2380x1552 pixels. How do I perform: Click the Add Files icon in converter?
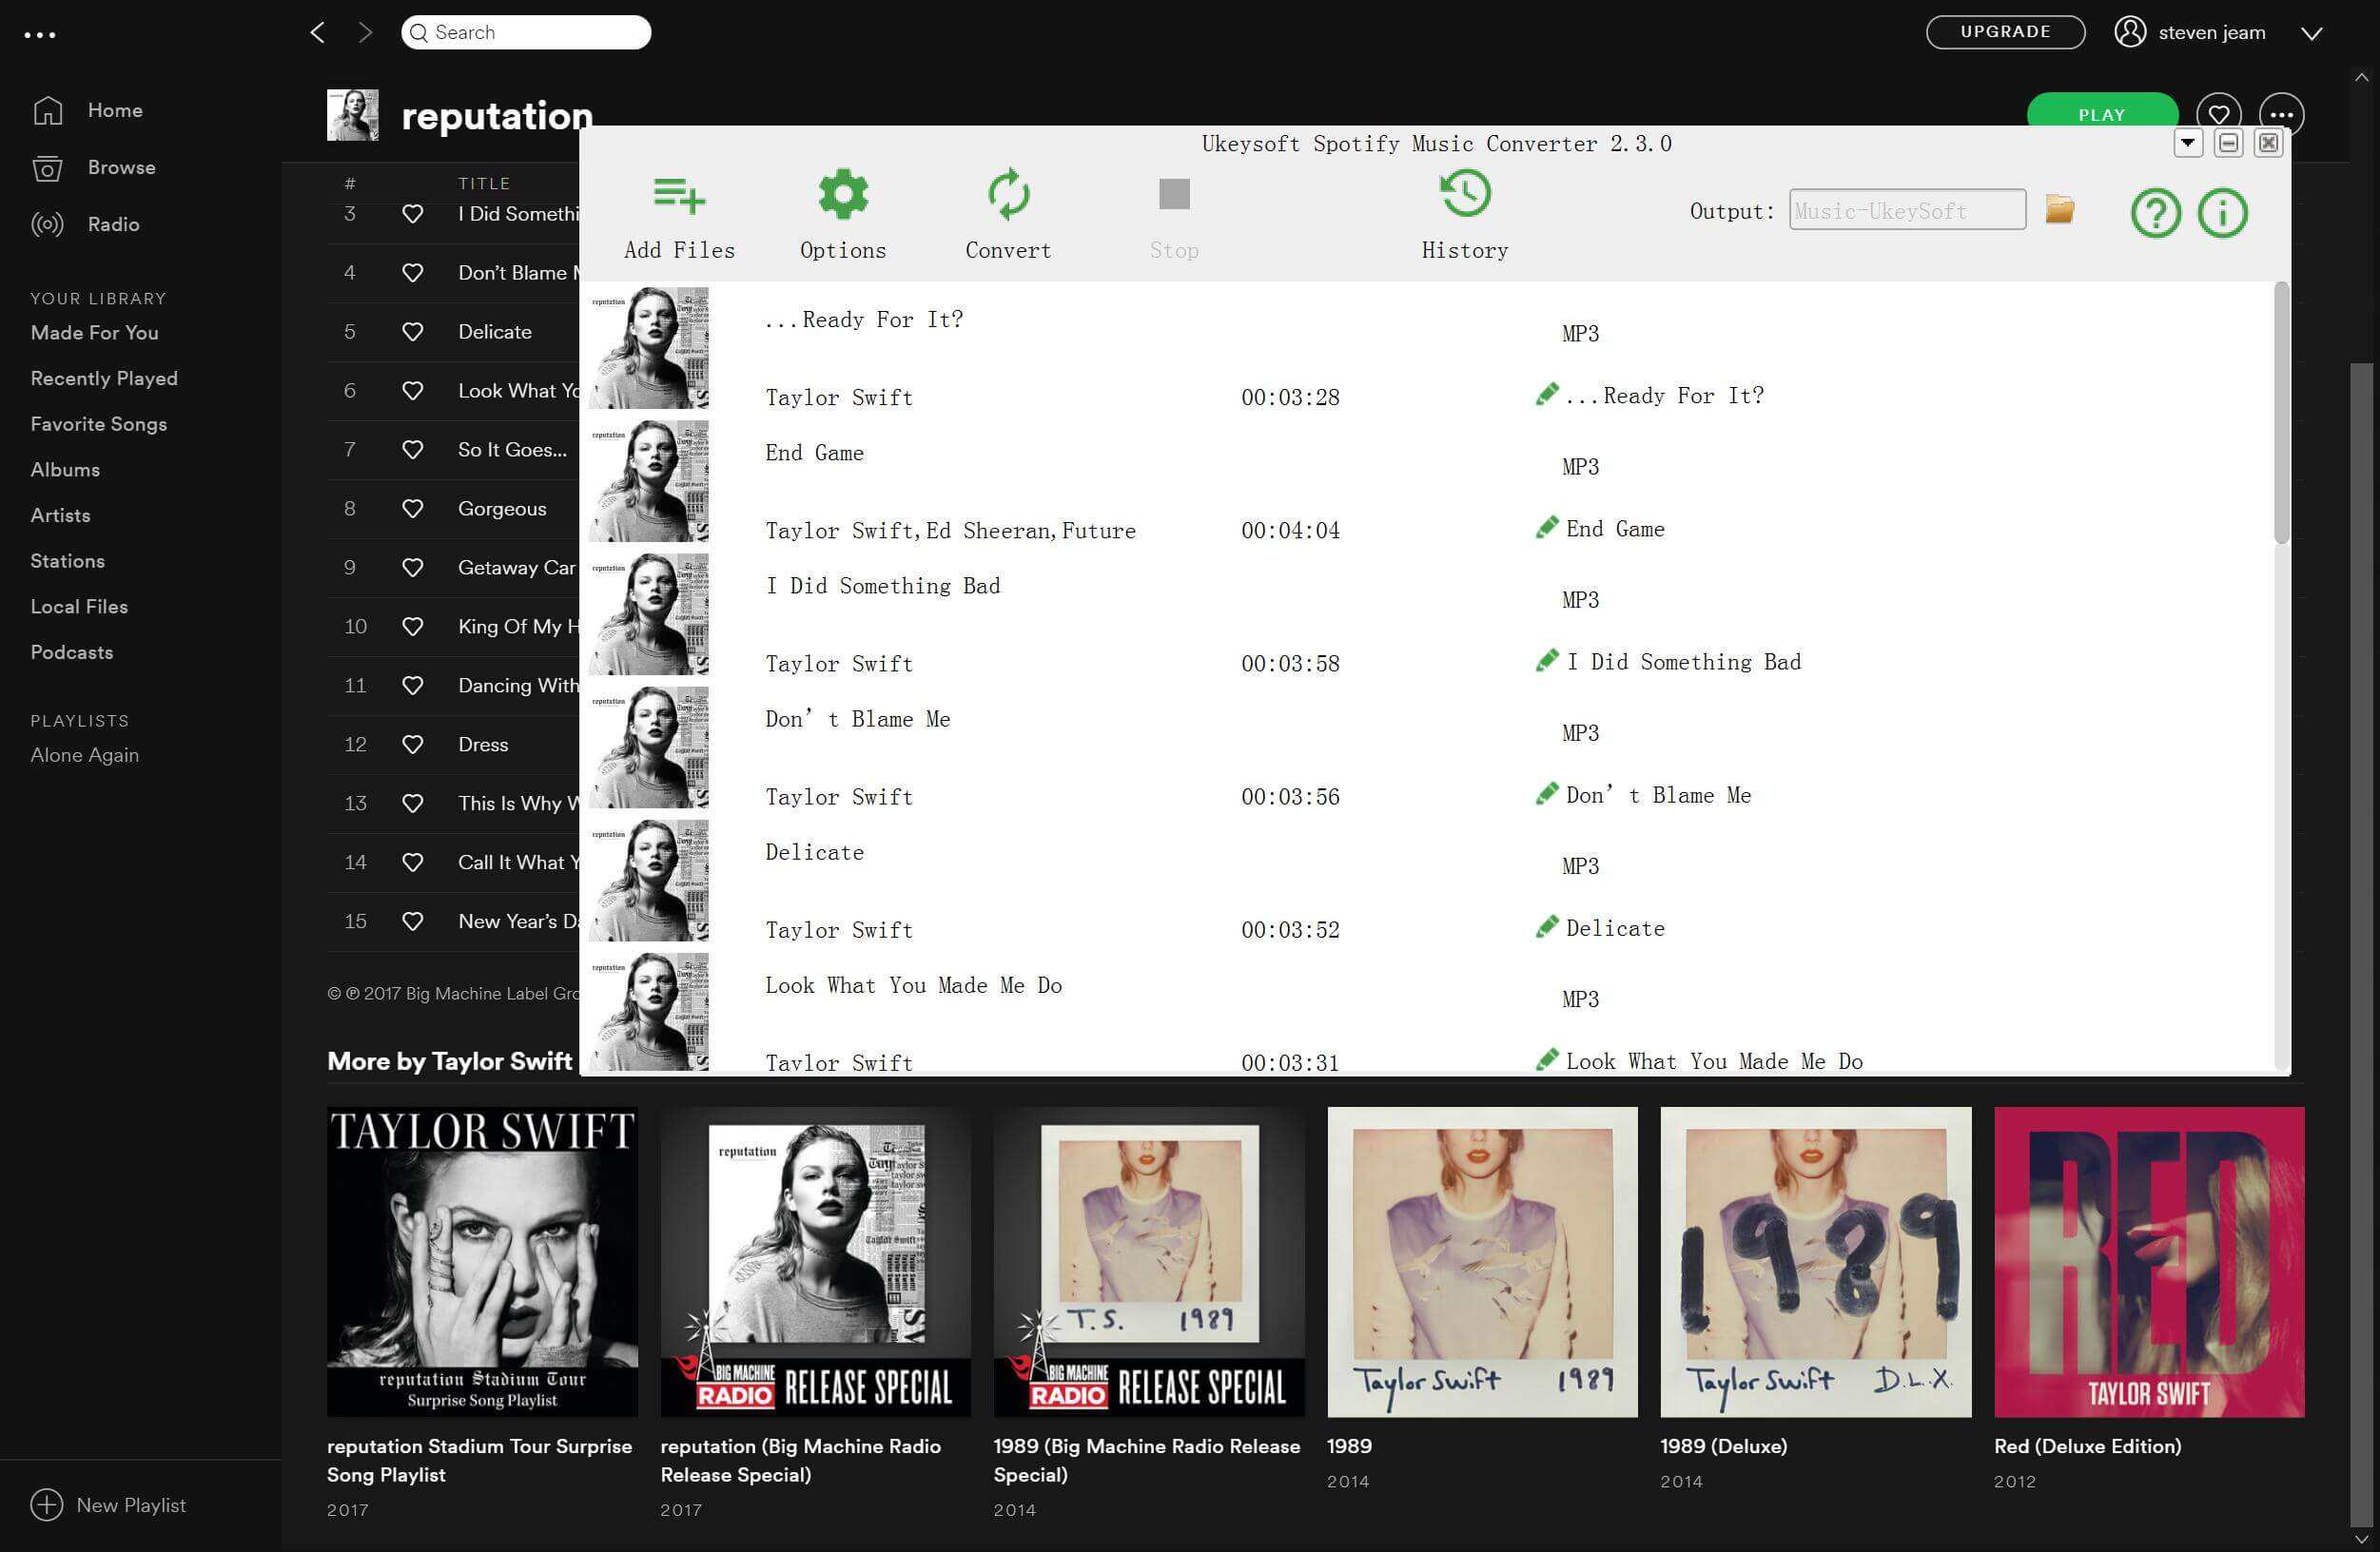pyautogui.click(x=676, y=192)
